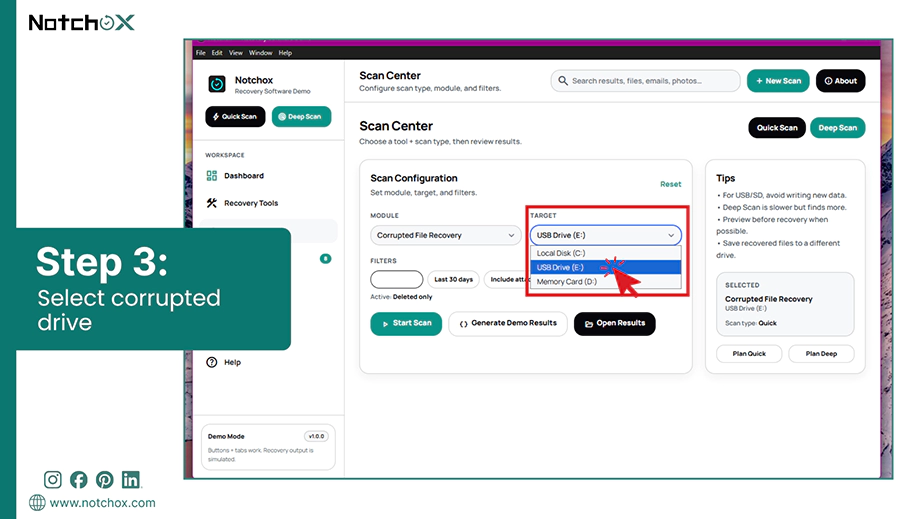This screenshot has height=519, width=922.
Task: Choose Memory Card (D:) from the target list
Action: [x=606, y=282]
